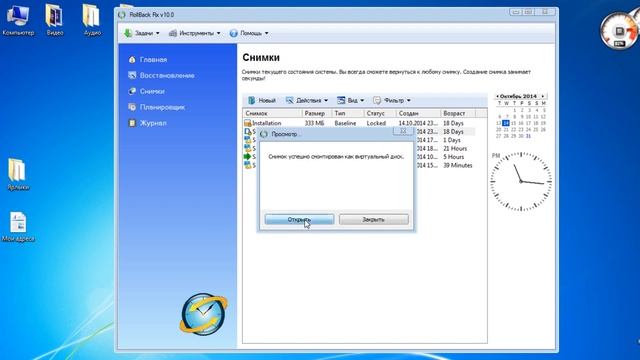Viewport: 640px width, 360px height.
Task: Sort by the Тип column header
Action: click(348, 113)
